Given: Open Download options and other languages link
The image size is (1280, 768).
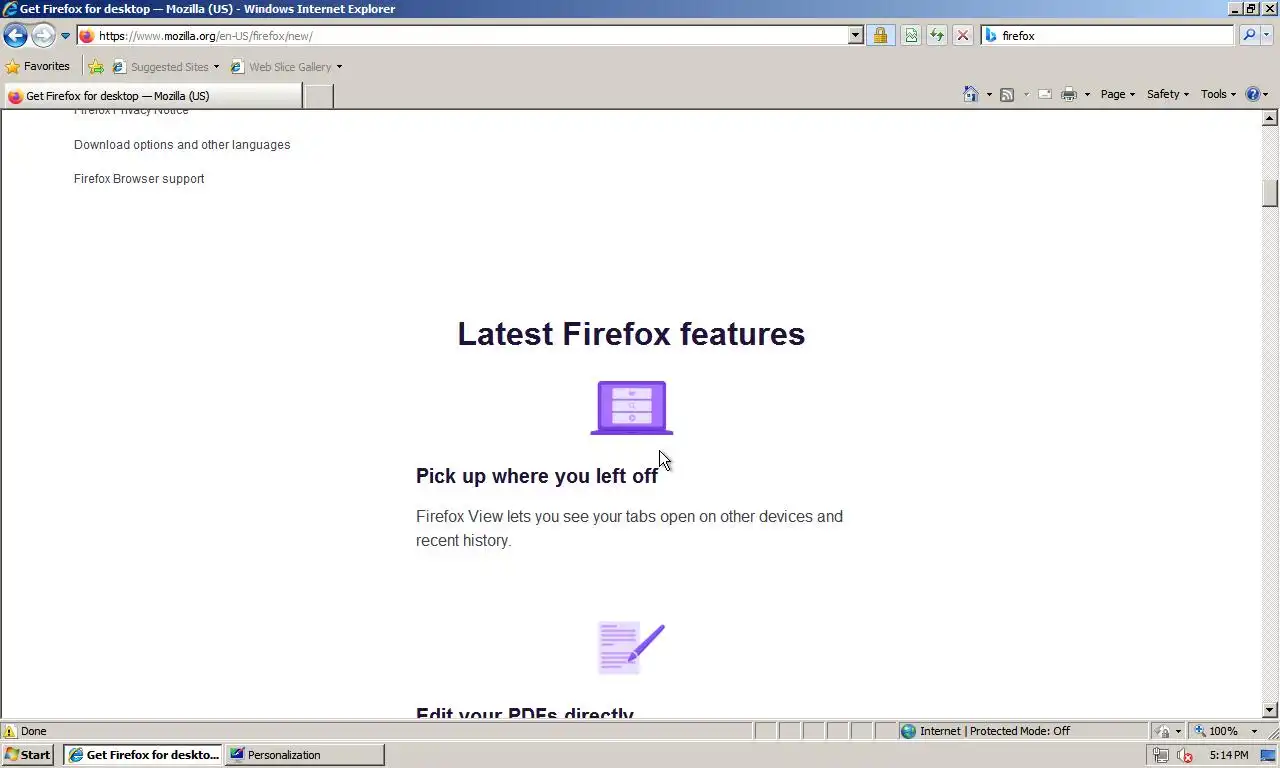Looking at the screenshot, I should (x=182, y=145).
